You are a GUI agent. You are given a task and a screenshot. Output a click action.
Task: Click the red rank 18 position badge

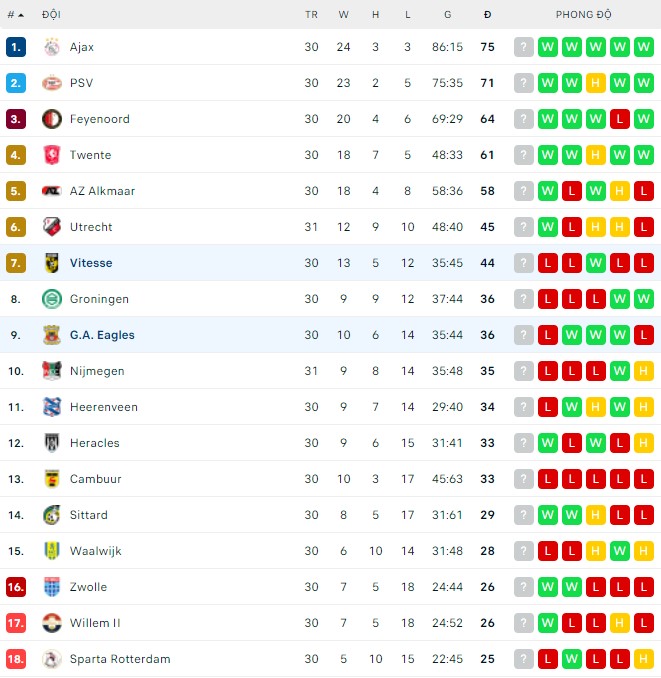[15, 659]
